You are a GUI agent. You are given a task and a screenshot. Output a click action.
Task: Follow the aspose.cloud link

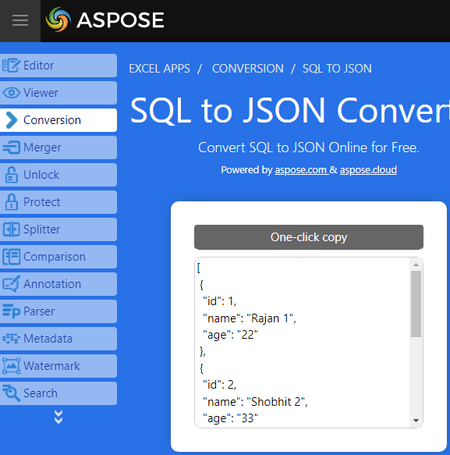pyautogui.click(x=368, y=170)
